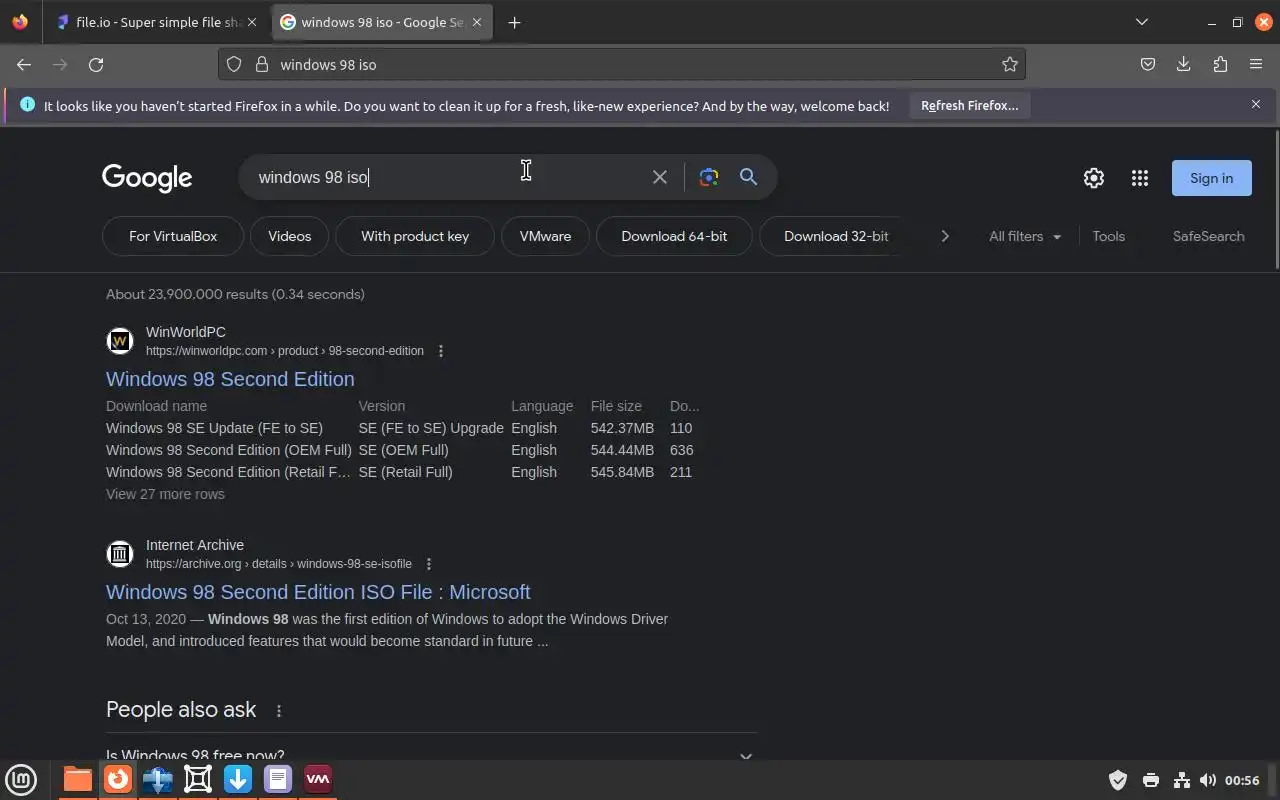Click the page vertical scrollbar
Screen dimensions: 1280x800
tap(1276, 200)
